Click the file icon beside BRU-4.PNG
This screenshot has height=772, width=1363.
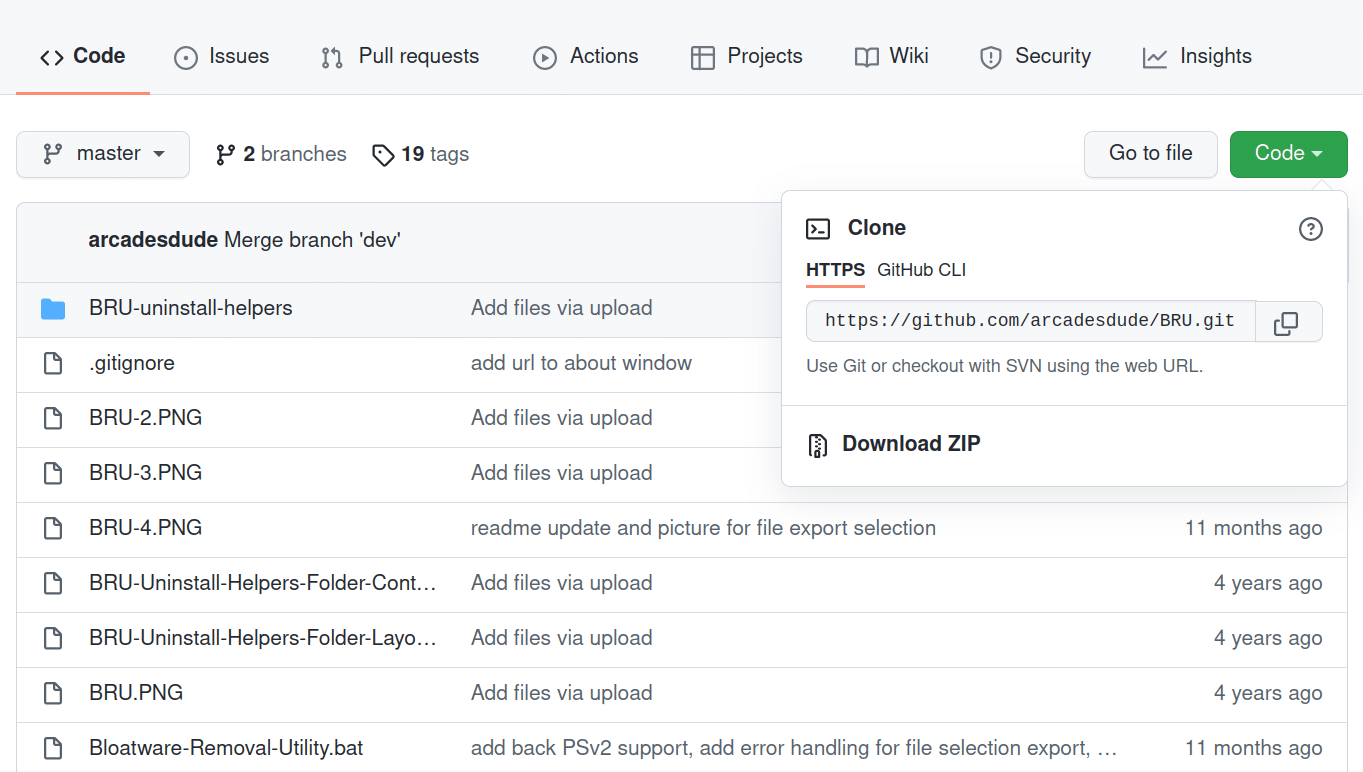pyautogui.click(x=53, y=528)
